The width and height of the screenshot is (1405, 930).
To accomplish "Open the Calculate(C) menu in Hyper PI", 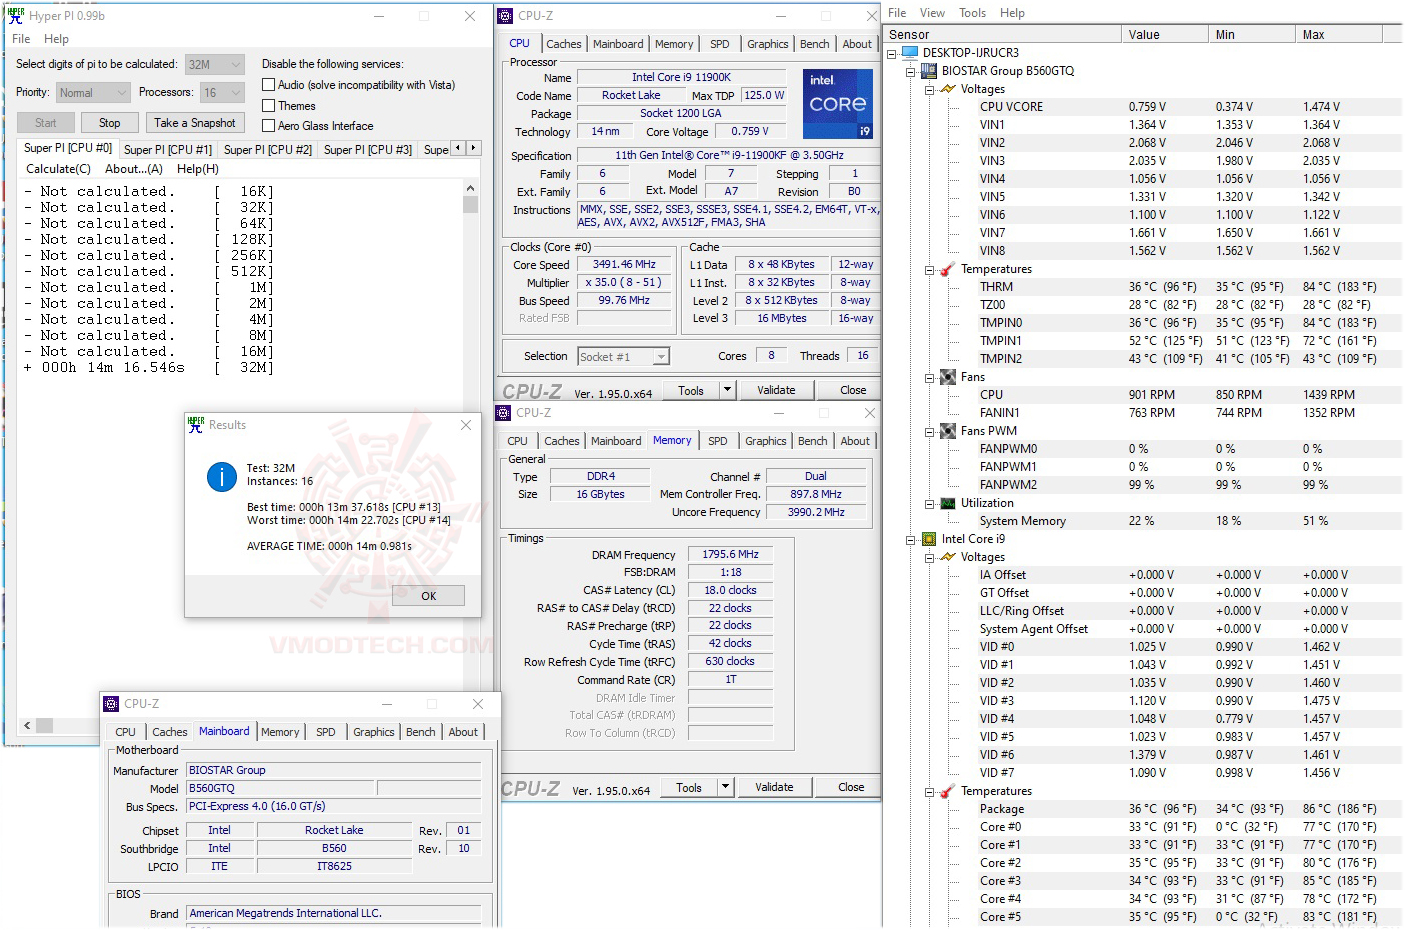I will tap(58, 169).
